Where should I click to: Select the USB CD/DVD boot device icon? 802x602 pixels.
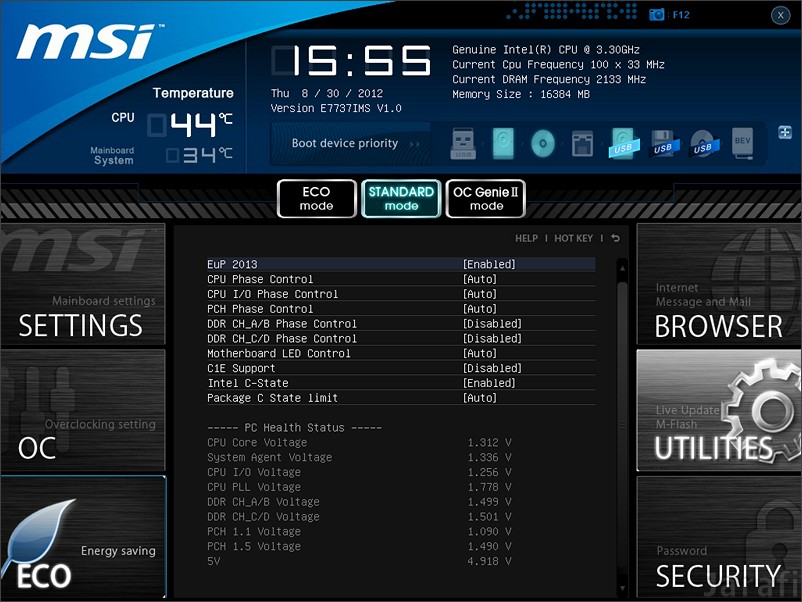tap(704, 144)
